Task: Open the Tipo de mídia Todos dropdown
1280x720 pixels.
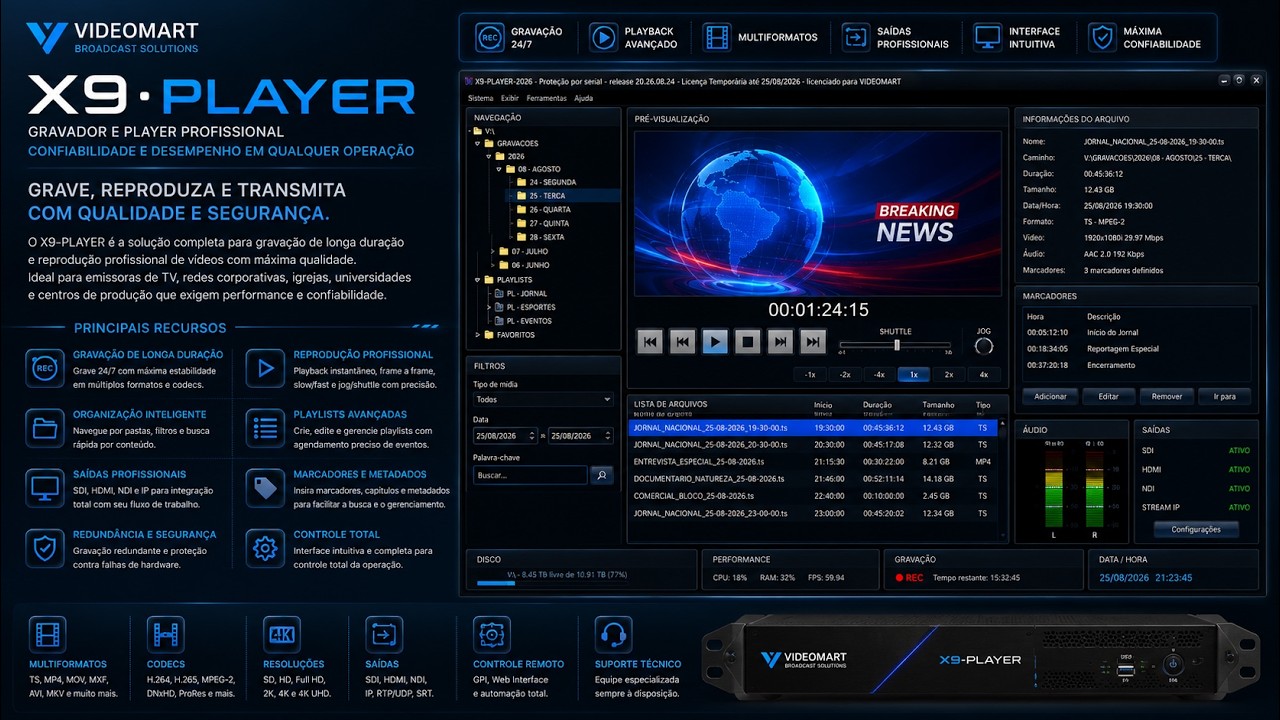Action: click(x=543, y=399)
